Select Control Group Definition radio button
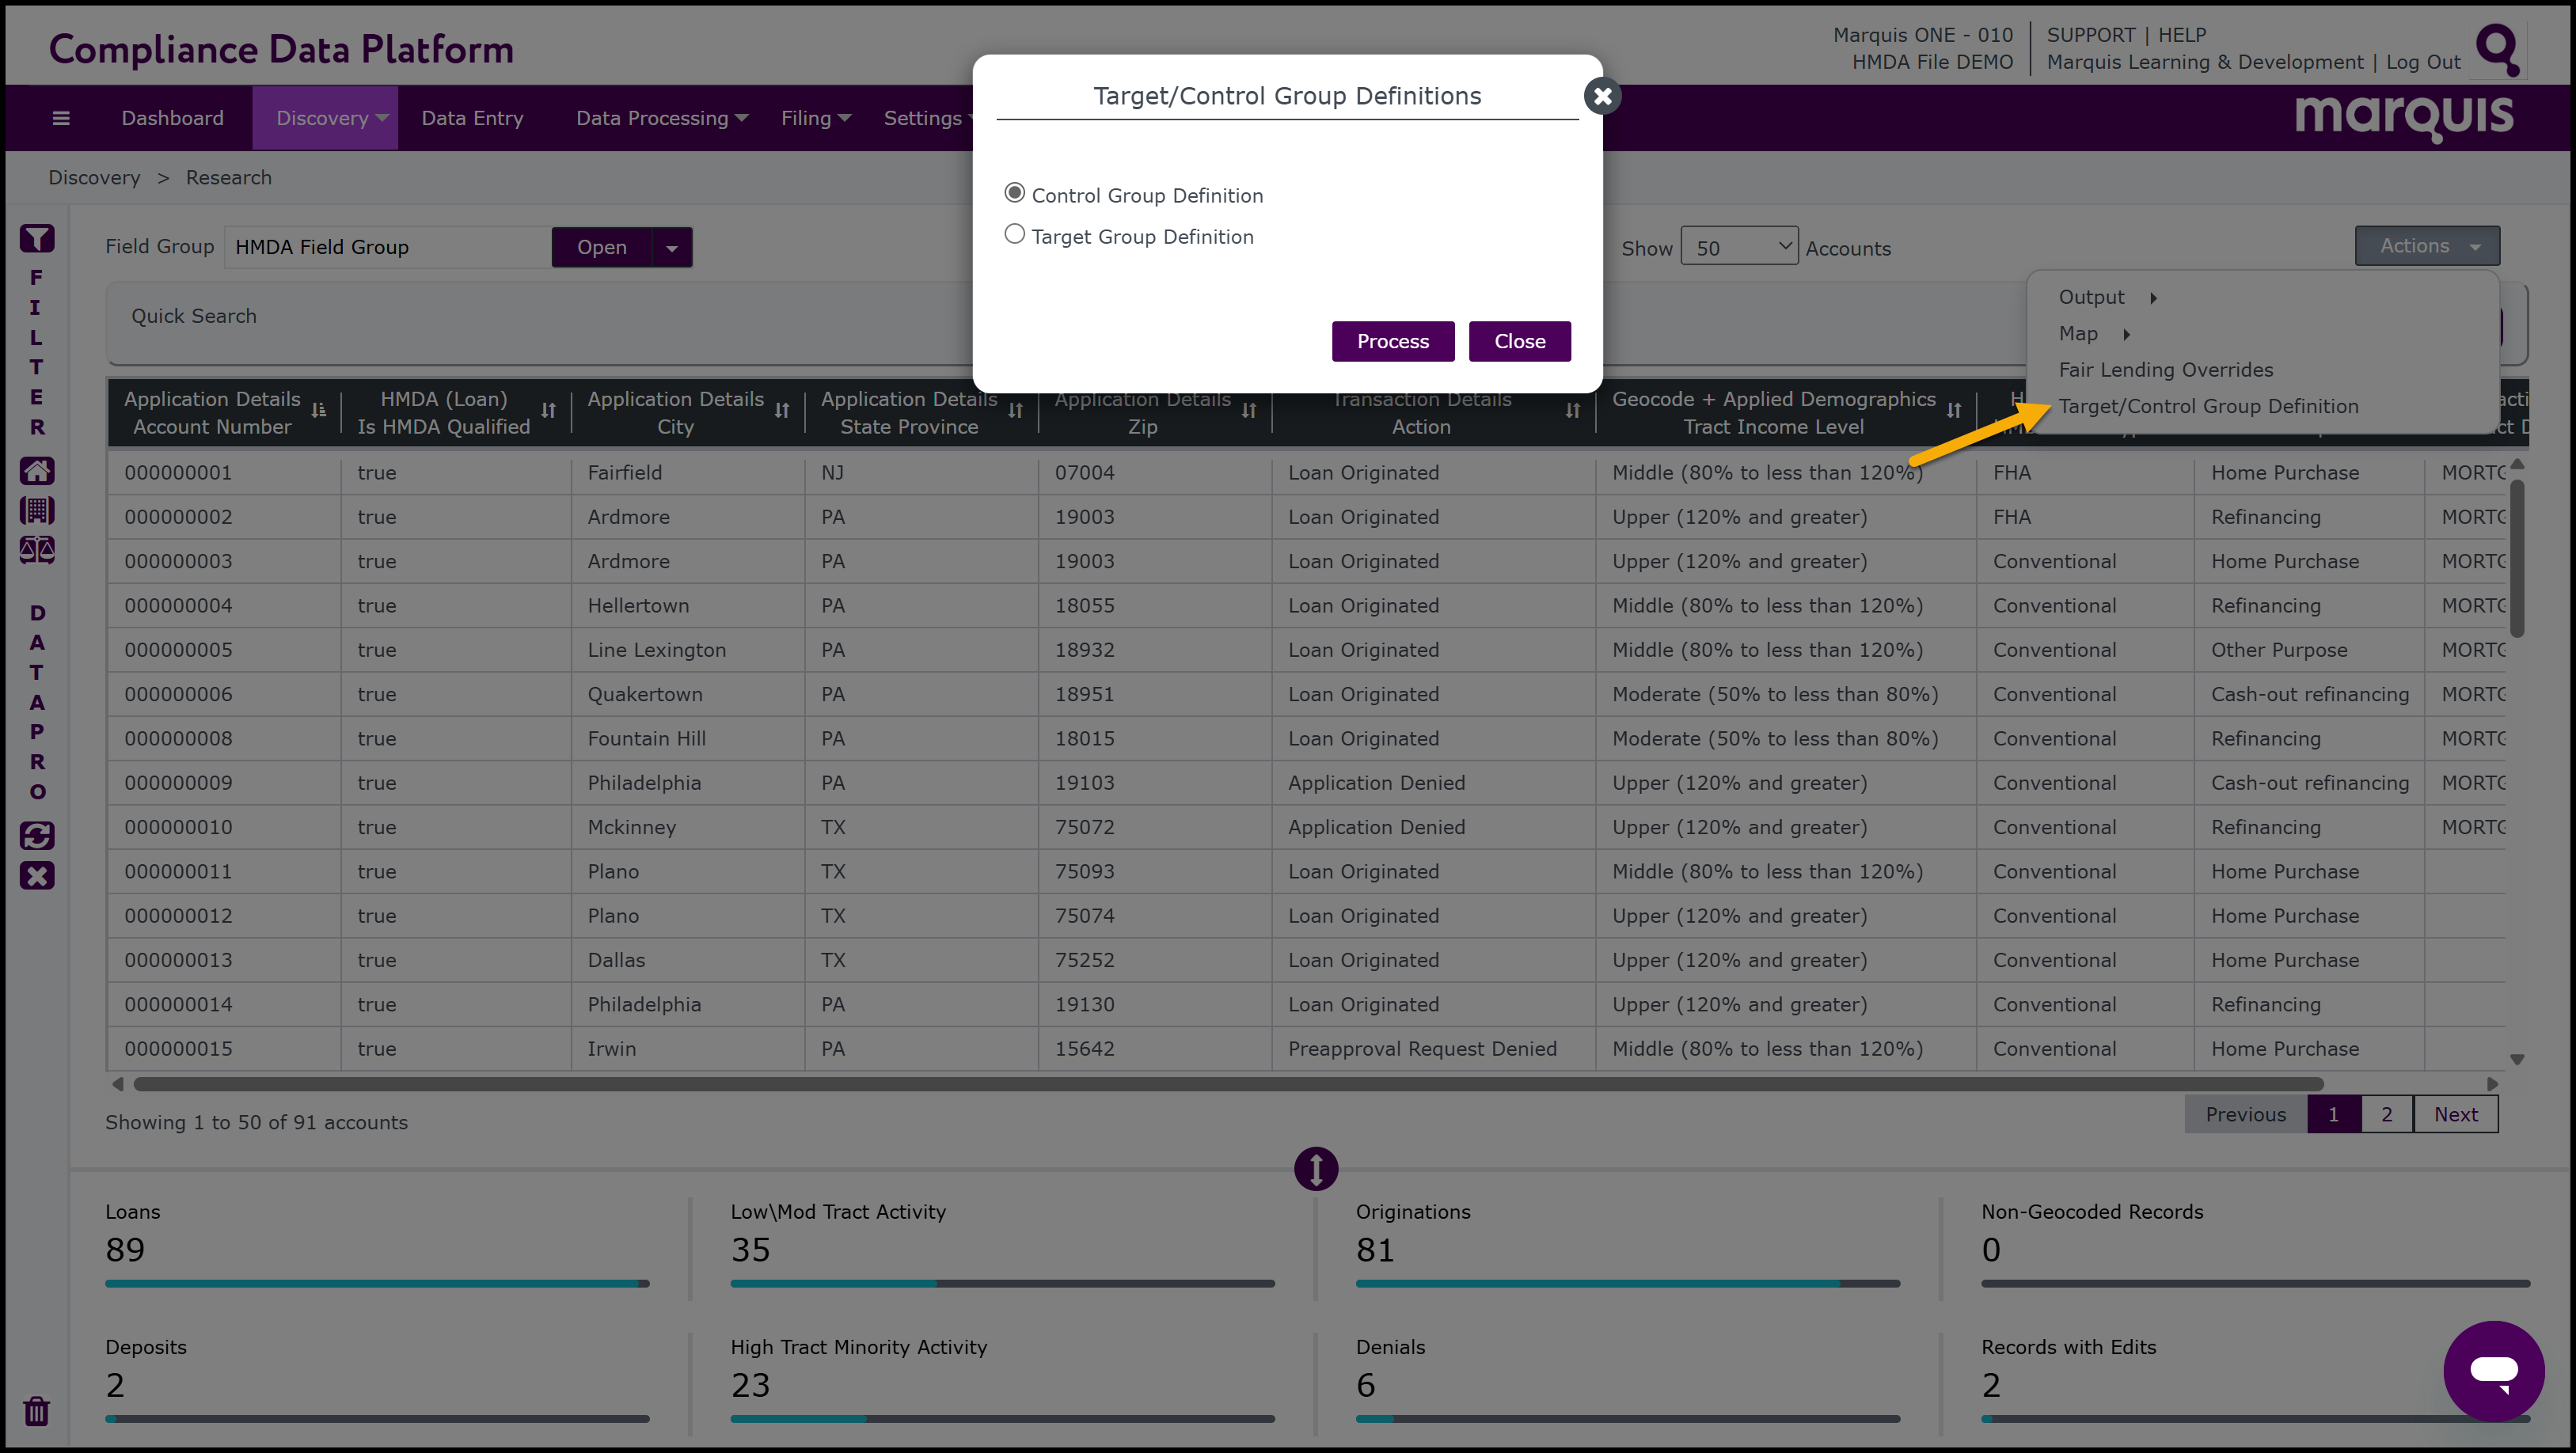2576x1453 pixels. click(x=1014, y=192)
